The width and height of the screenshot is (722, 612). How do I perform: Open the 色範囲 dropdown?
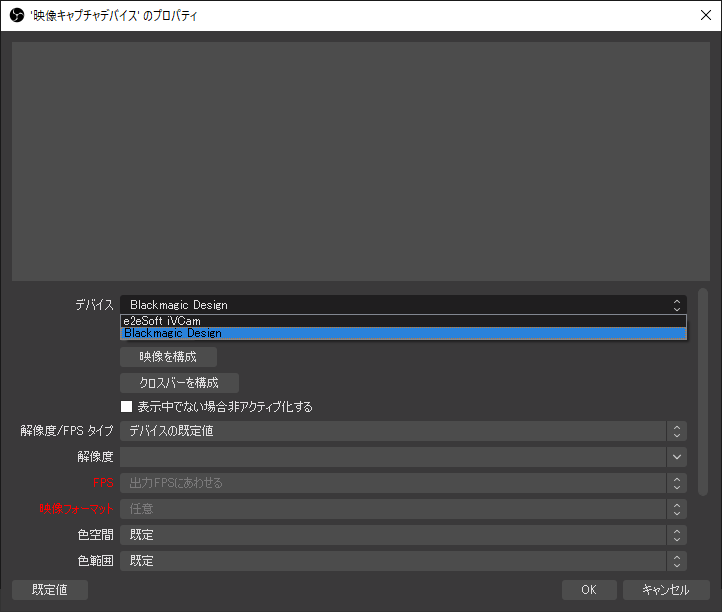pos(403,561)
